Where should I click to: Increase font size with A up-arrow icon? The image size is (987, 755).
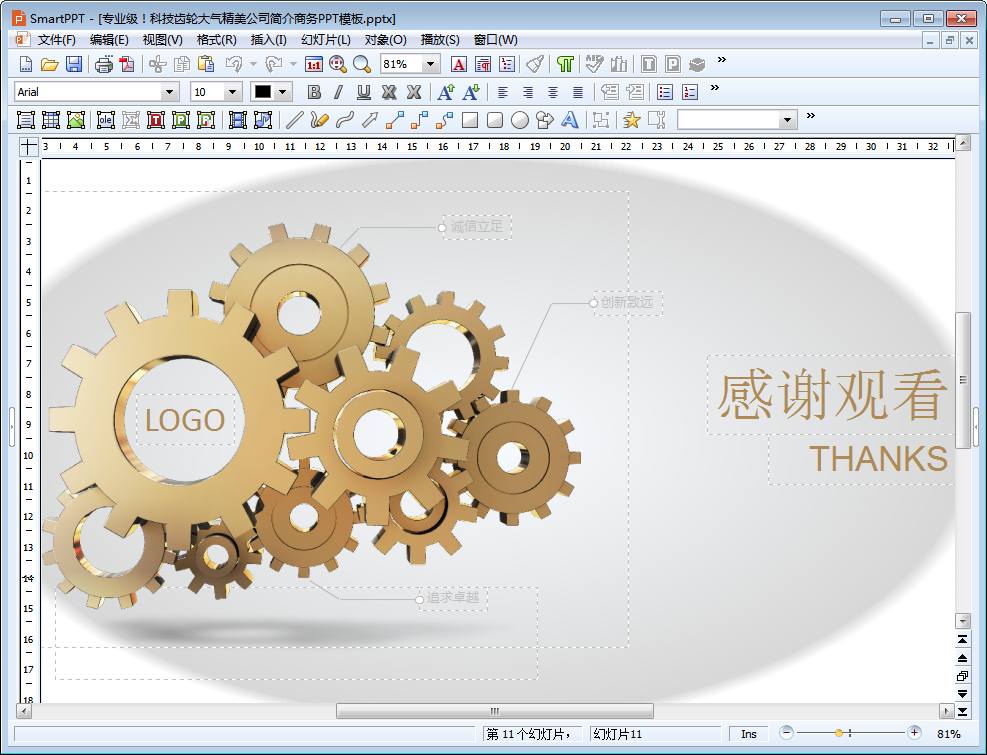tap(446, 92)
